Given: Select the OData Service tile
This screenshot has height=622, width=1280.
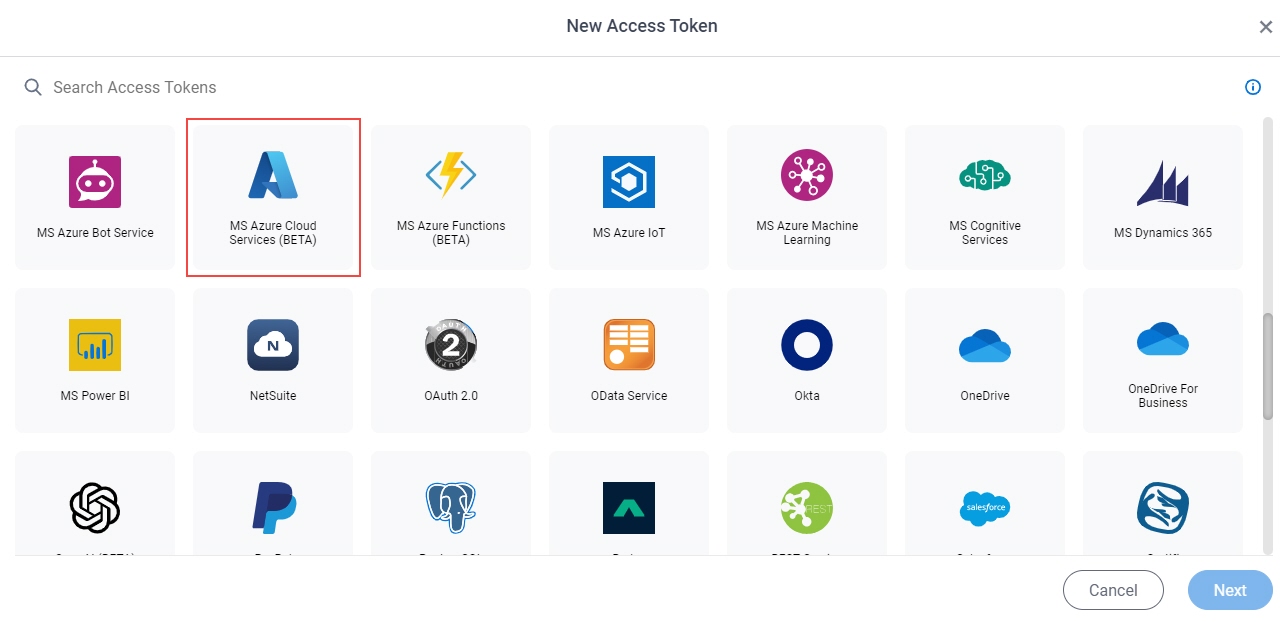Looking at the screenshot, I should pyautogui.click(x=629, y=360).
